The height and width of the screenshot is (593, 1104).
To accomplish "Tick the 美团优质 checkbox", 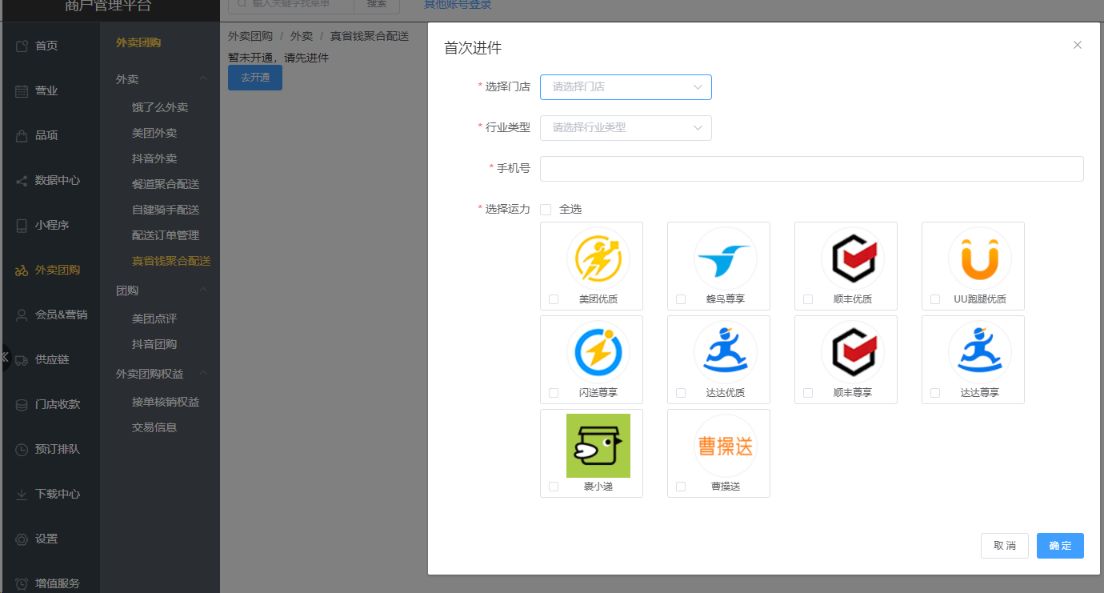I will (553, 299).
